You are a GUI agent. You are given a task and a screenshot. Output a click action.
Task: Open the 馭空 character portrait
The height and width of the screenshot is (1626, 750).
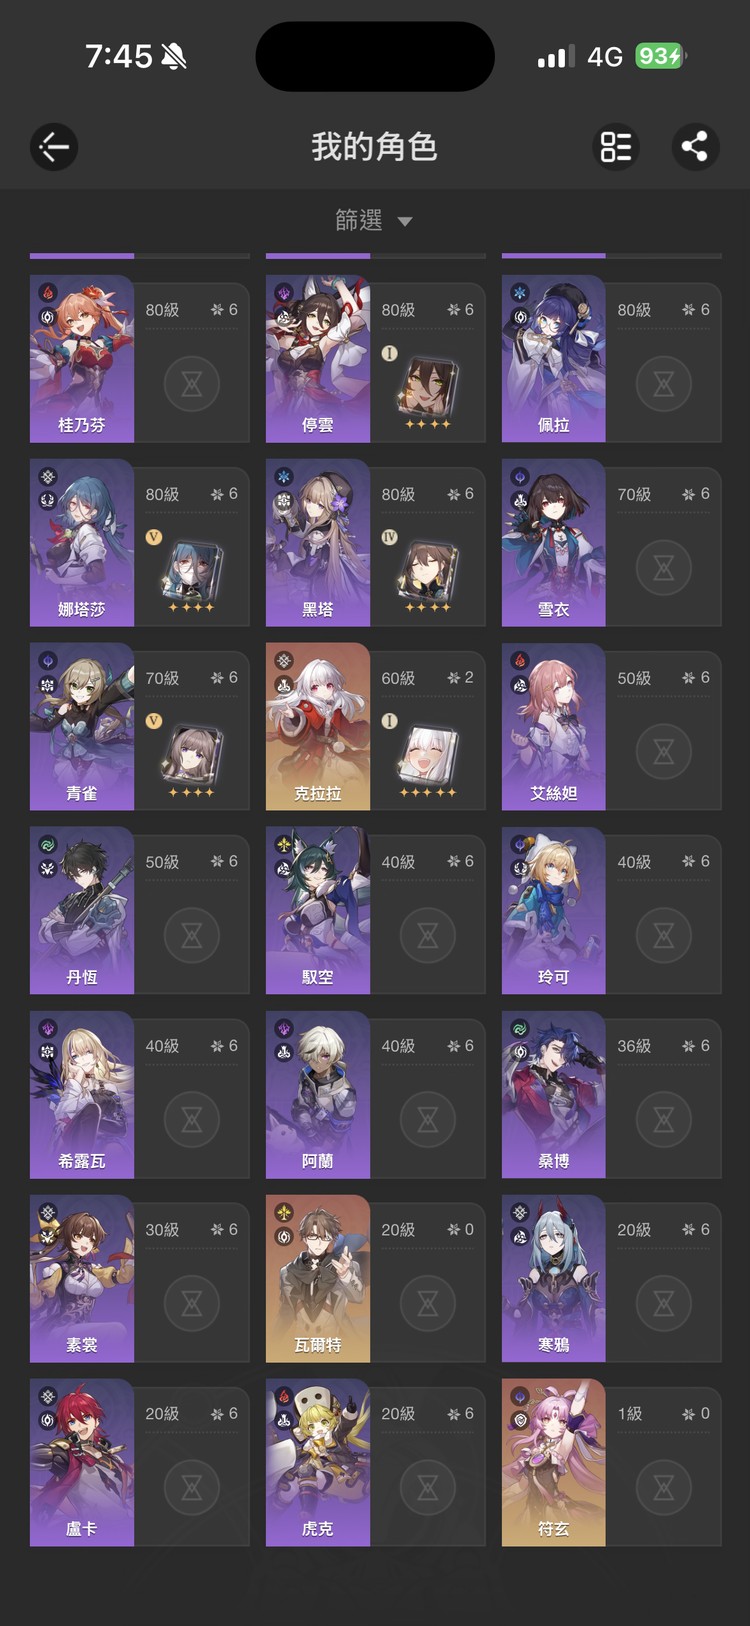pos(318,910)
